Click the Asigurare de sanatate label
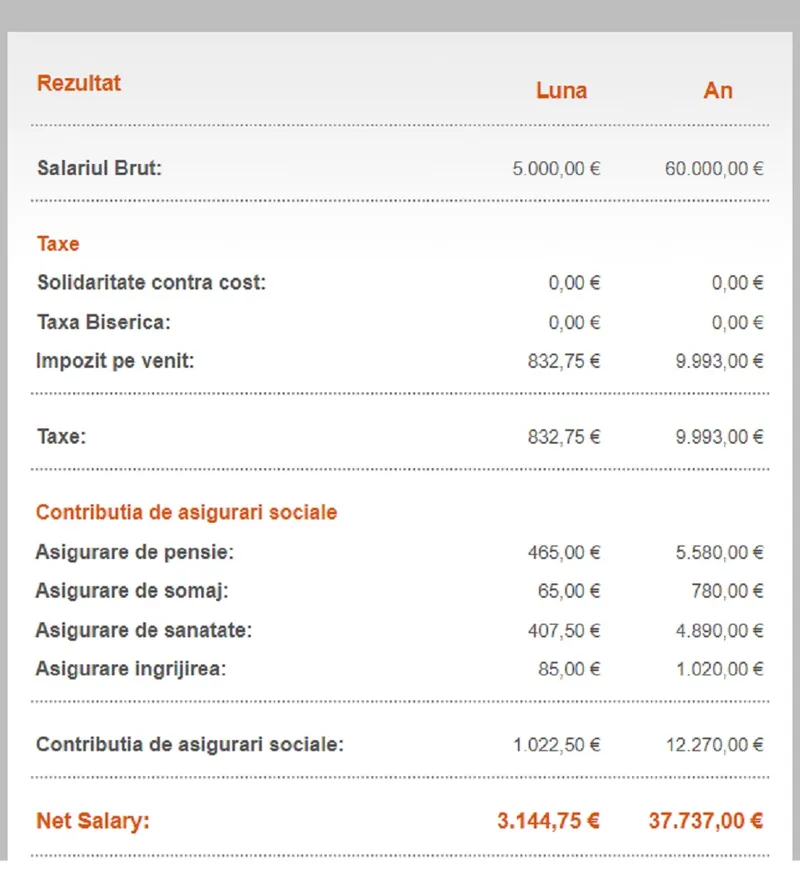 tap(143, 630)
